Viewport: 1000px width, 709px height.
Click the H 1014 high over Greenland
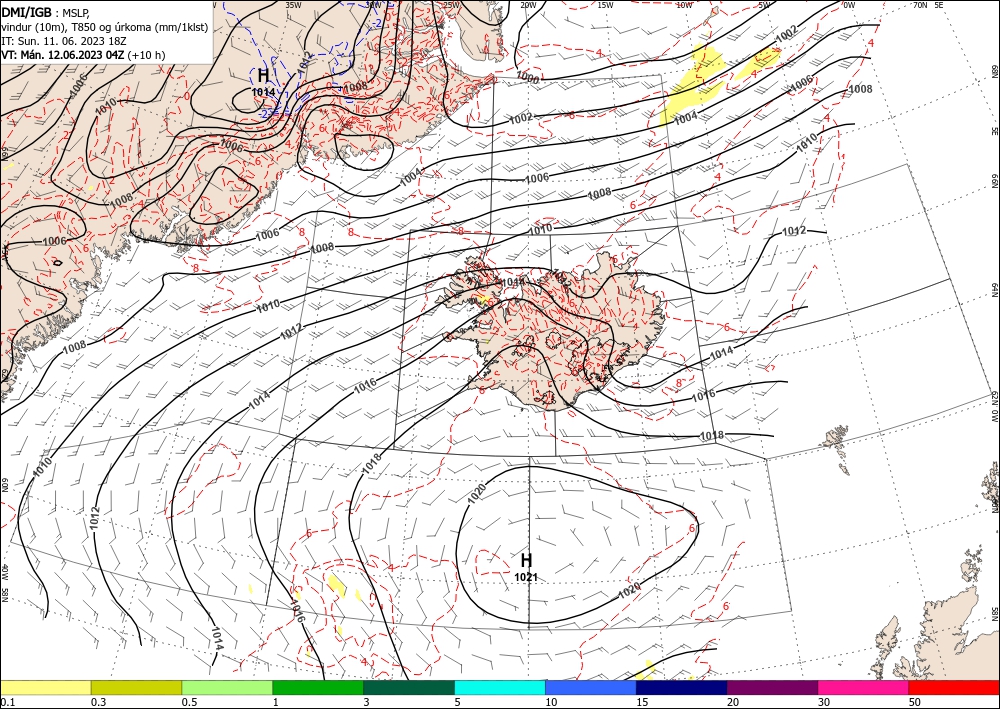(x=263, y=82)
